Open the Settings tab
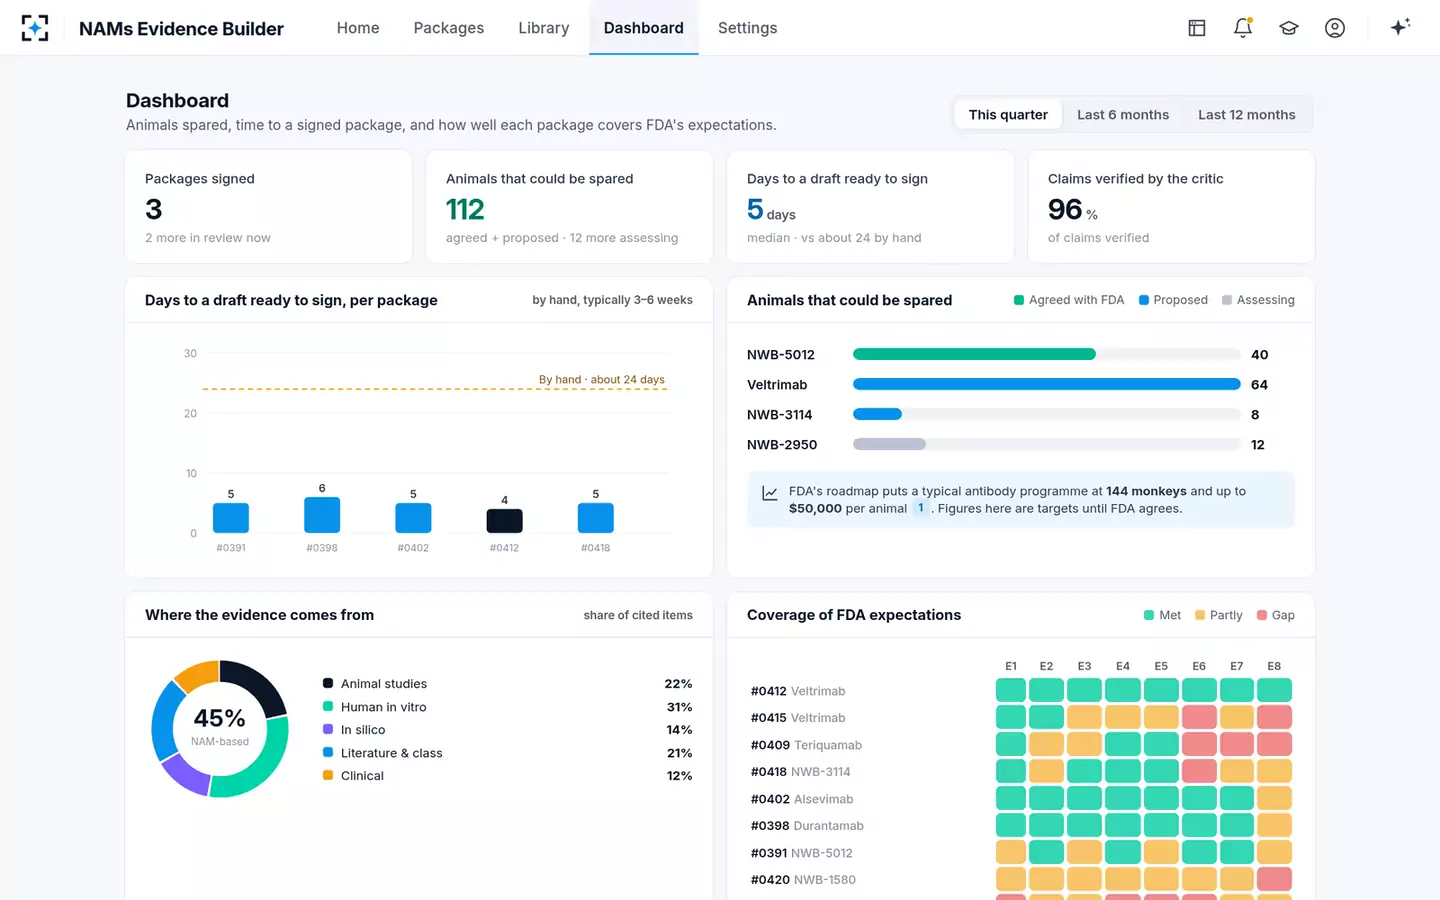The image size is (1440, 900). [x=748, y=28]
